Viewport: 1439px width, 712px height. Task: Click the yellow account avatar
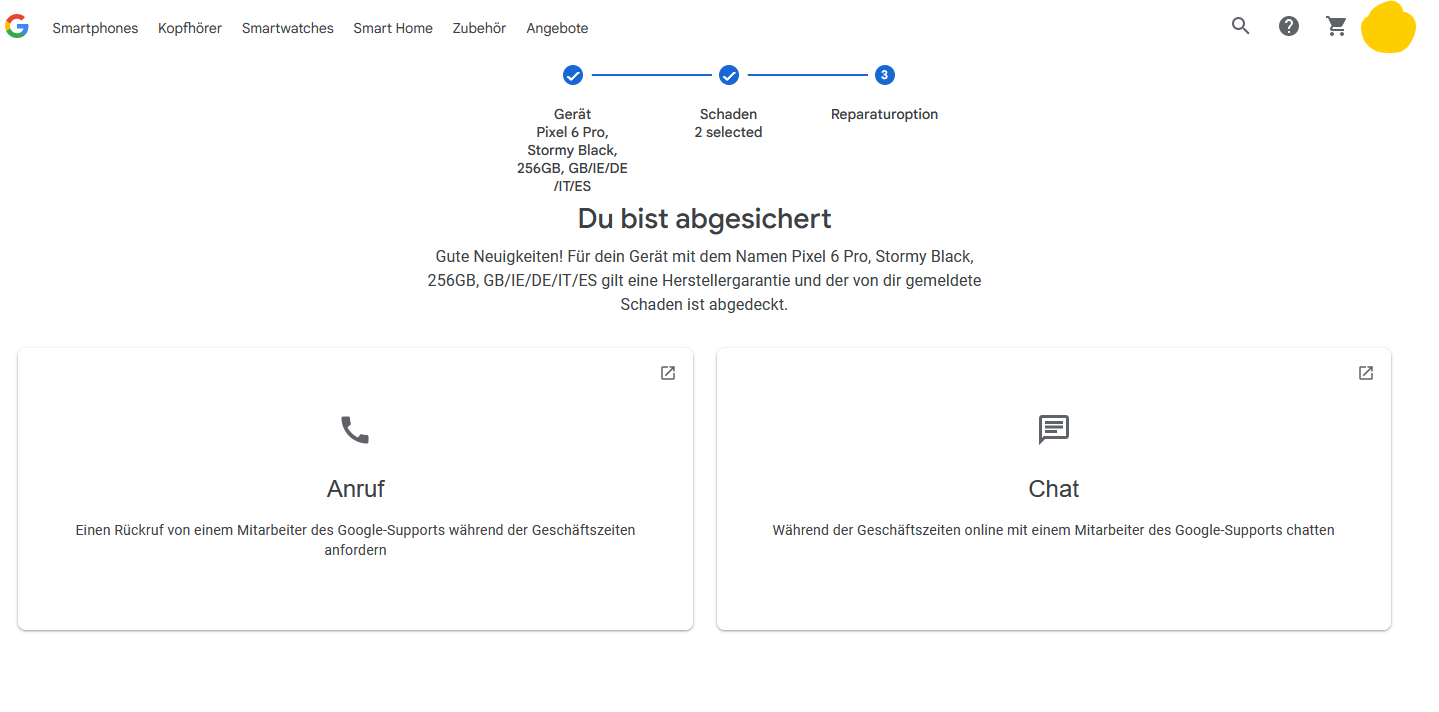[1388, 29]
